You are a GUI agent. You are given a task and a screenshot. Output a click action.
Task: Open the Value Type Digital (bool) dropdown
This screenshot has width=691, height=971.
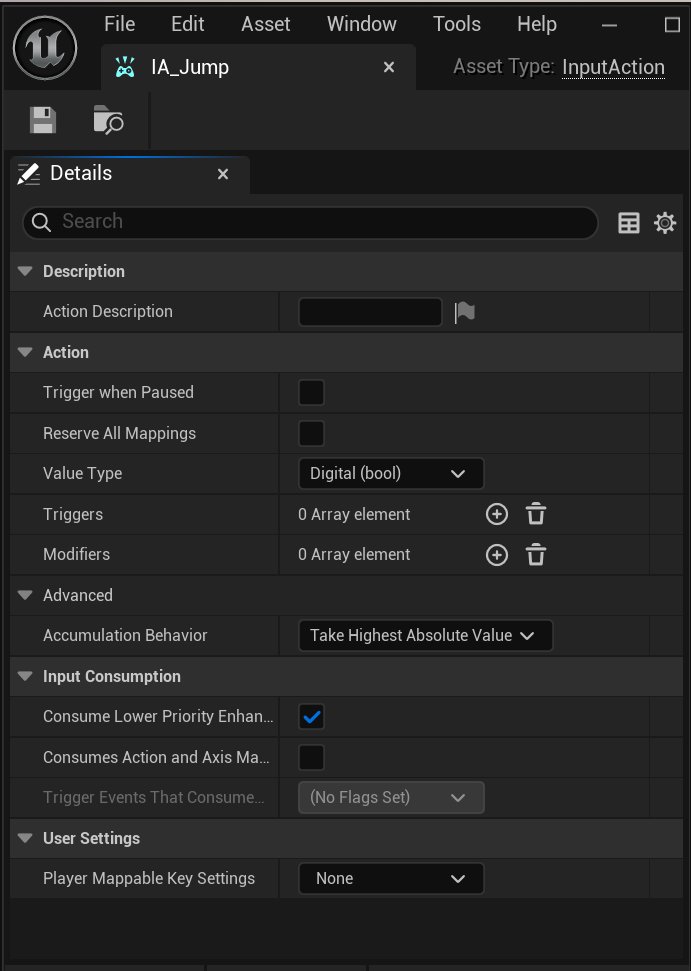point(391,474)
